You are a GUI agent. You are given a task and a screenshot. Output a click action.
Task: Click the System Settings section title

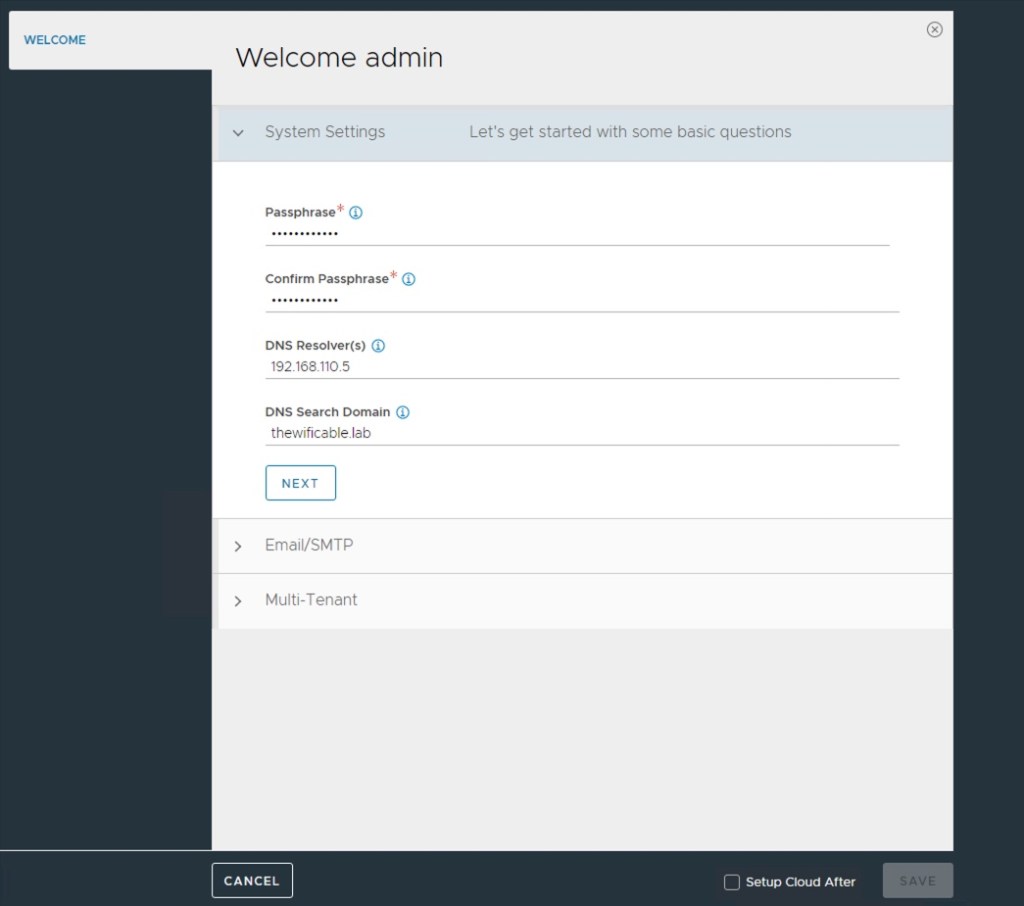[x=325, y=132]
